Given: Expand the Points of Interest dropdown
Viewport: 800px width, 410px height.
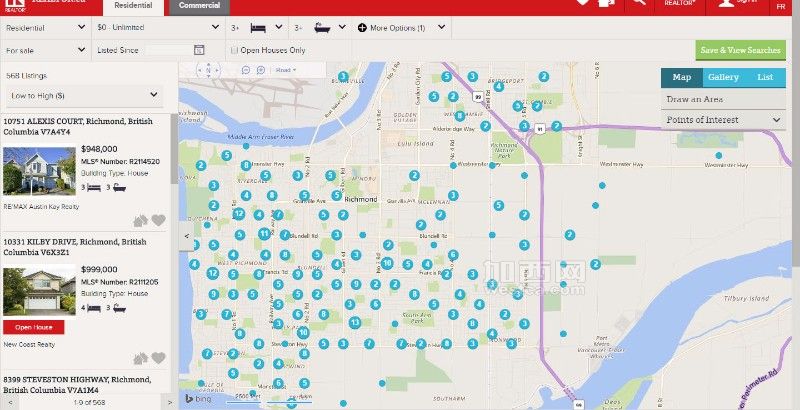Looking at the screenshot, I should tap(723, 120).
